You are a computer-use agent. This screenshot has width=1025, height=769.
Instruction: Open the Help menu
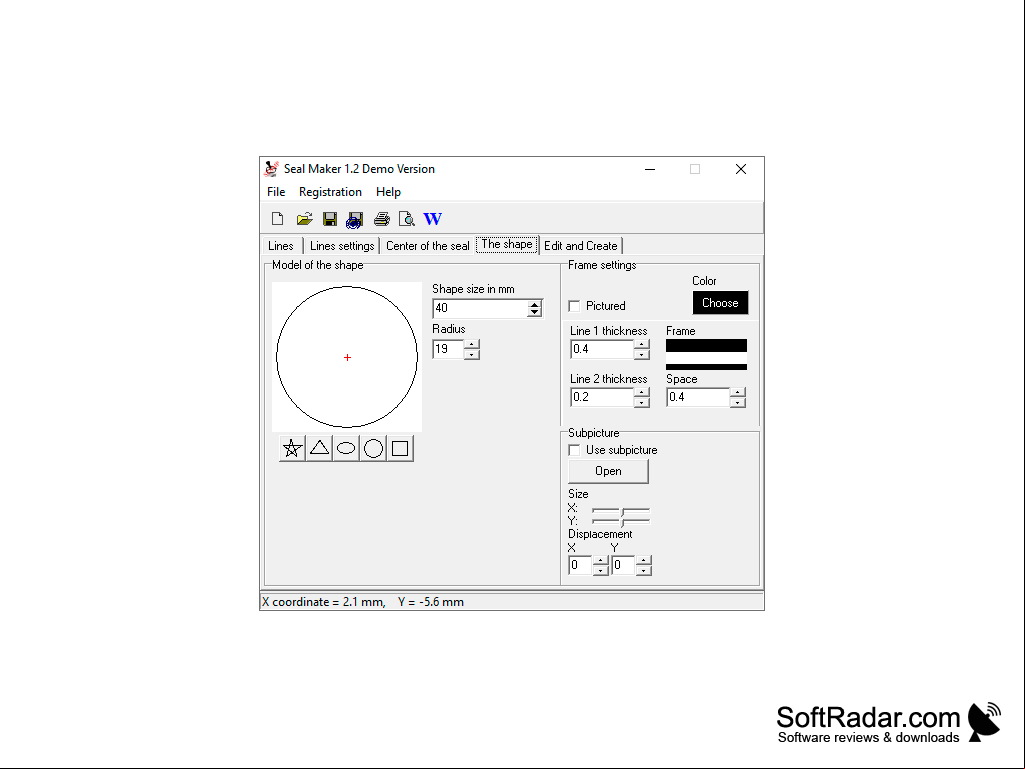[388, 192]
